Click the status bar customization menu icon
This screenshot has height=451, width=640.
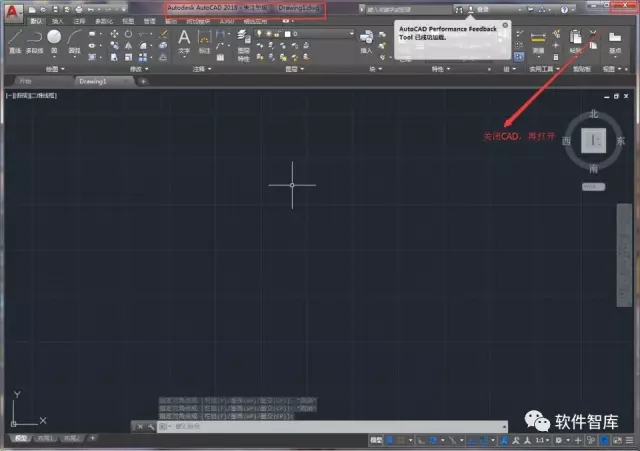pos(629,440)
